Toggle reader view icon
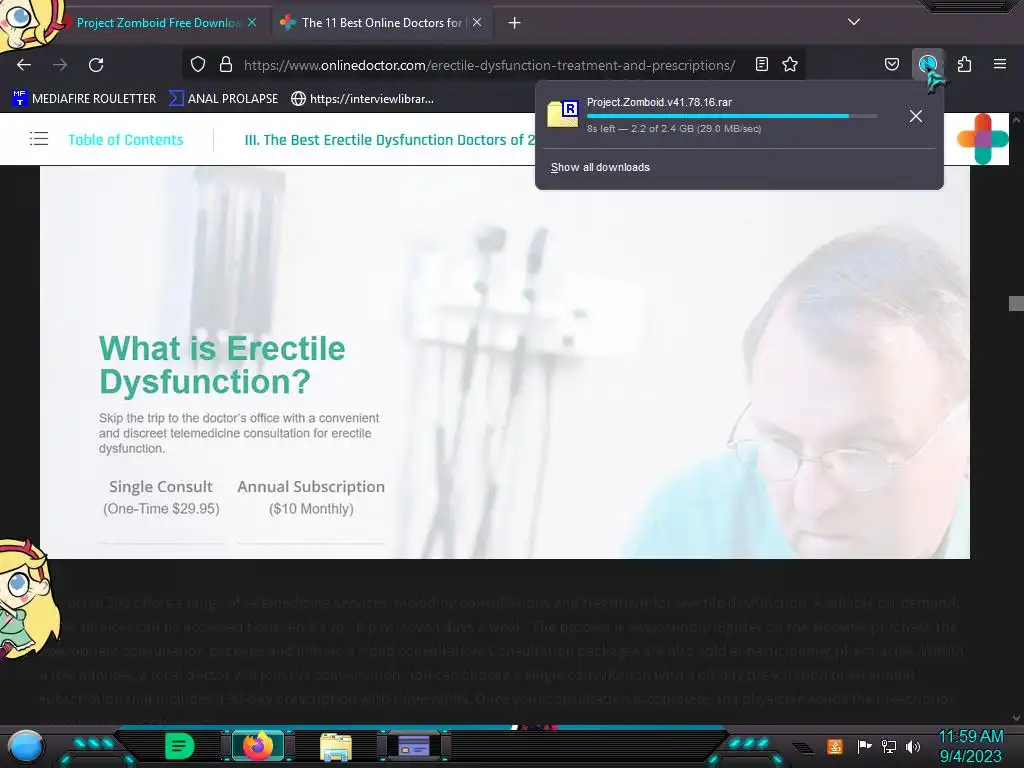 click(x=761, y=64)
